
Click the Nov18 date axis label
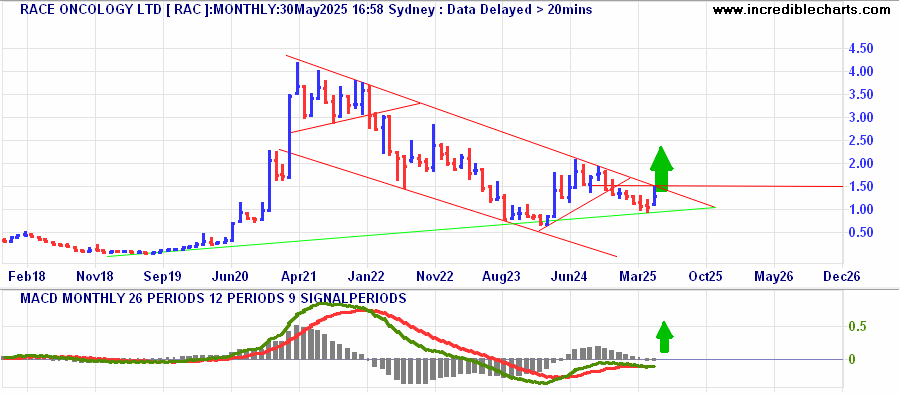[x=95, y=277]
